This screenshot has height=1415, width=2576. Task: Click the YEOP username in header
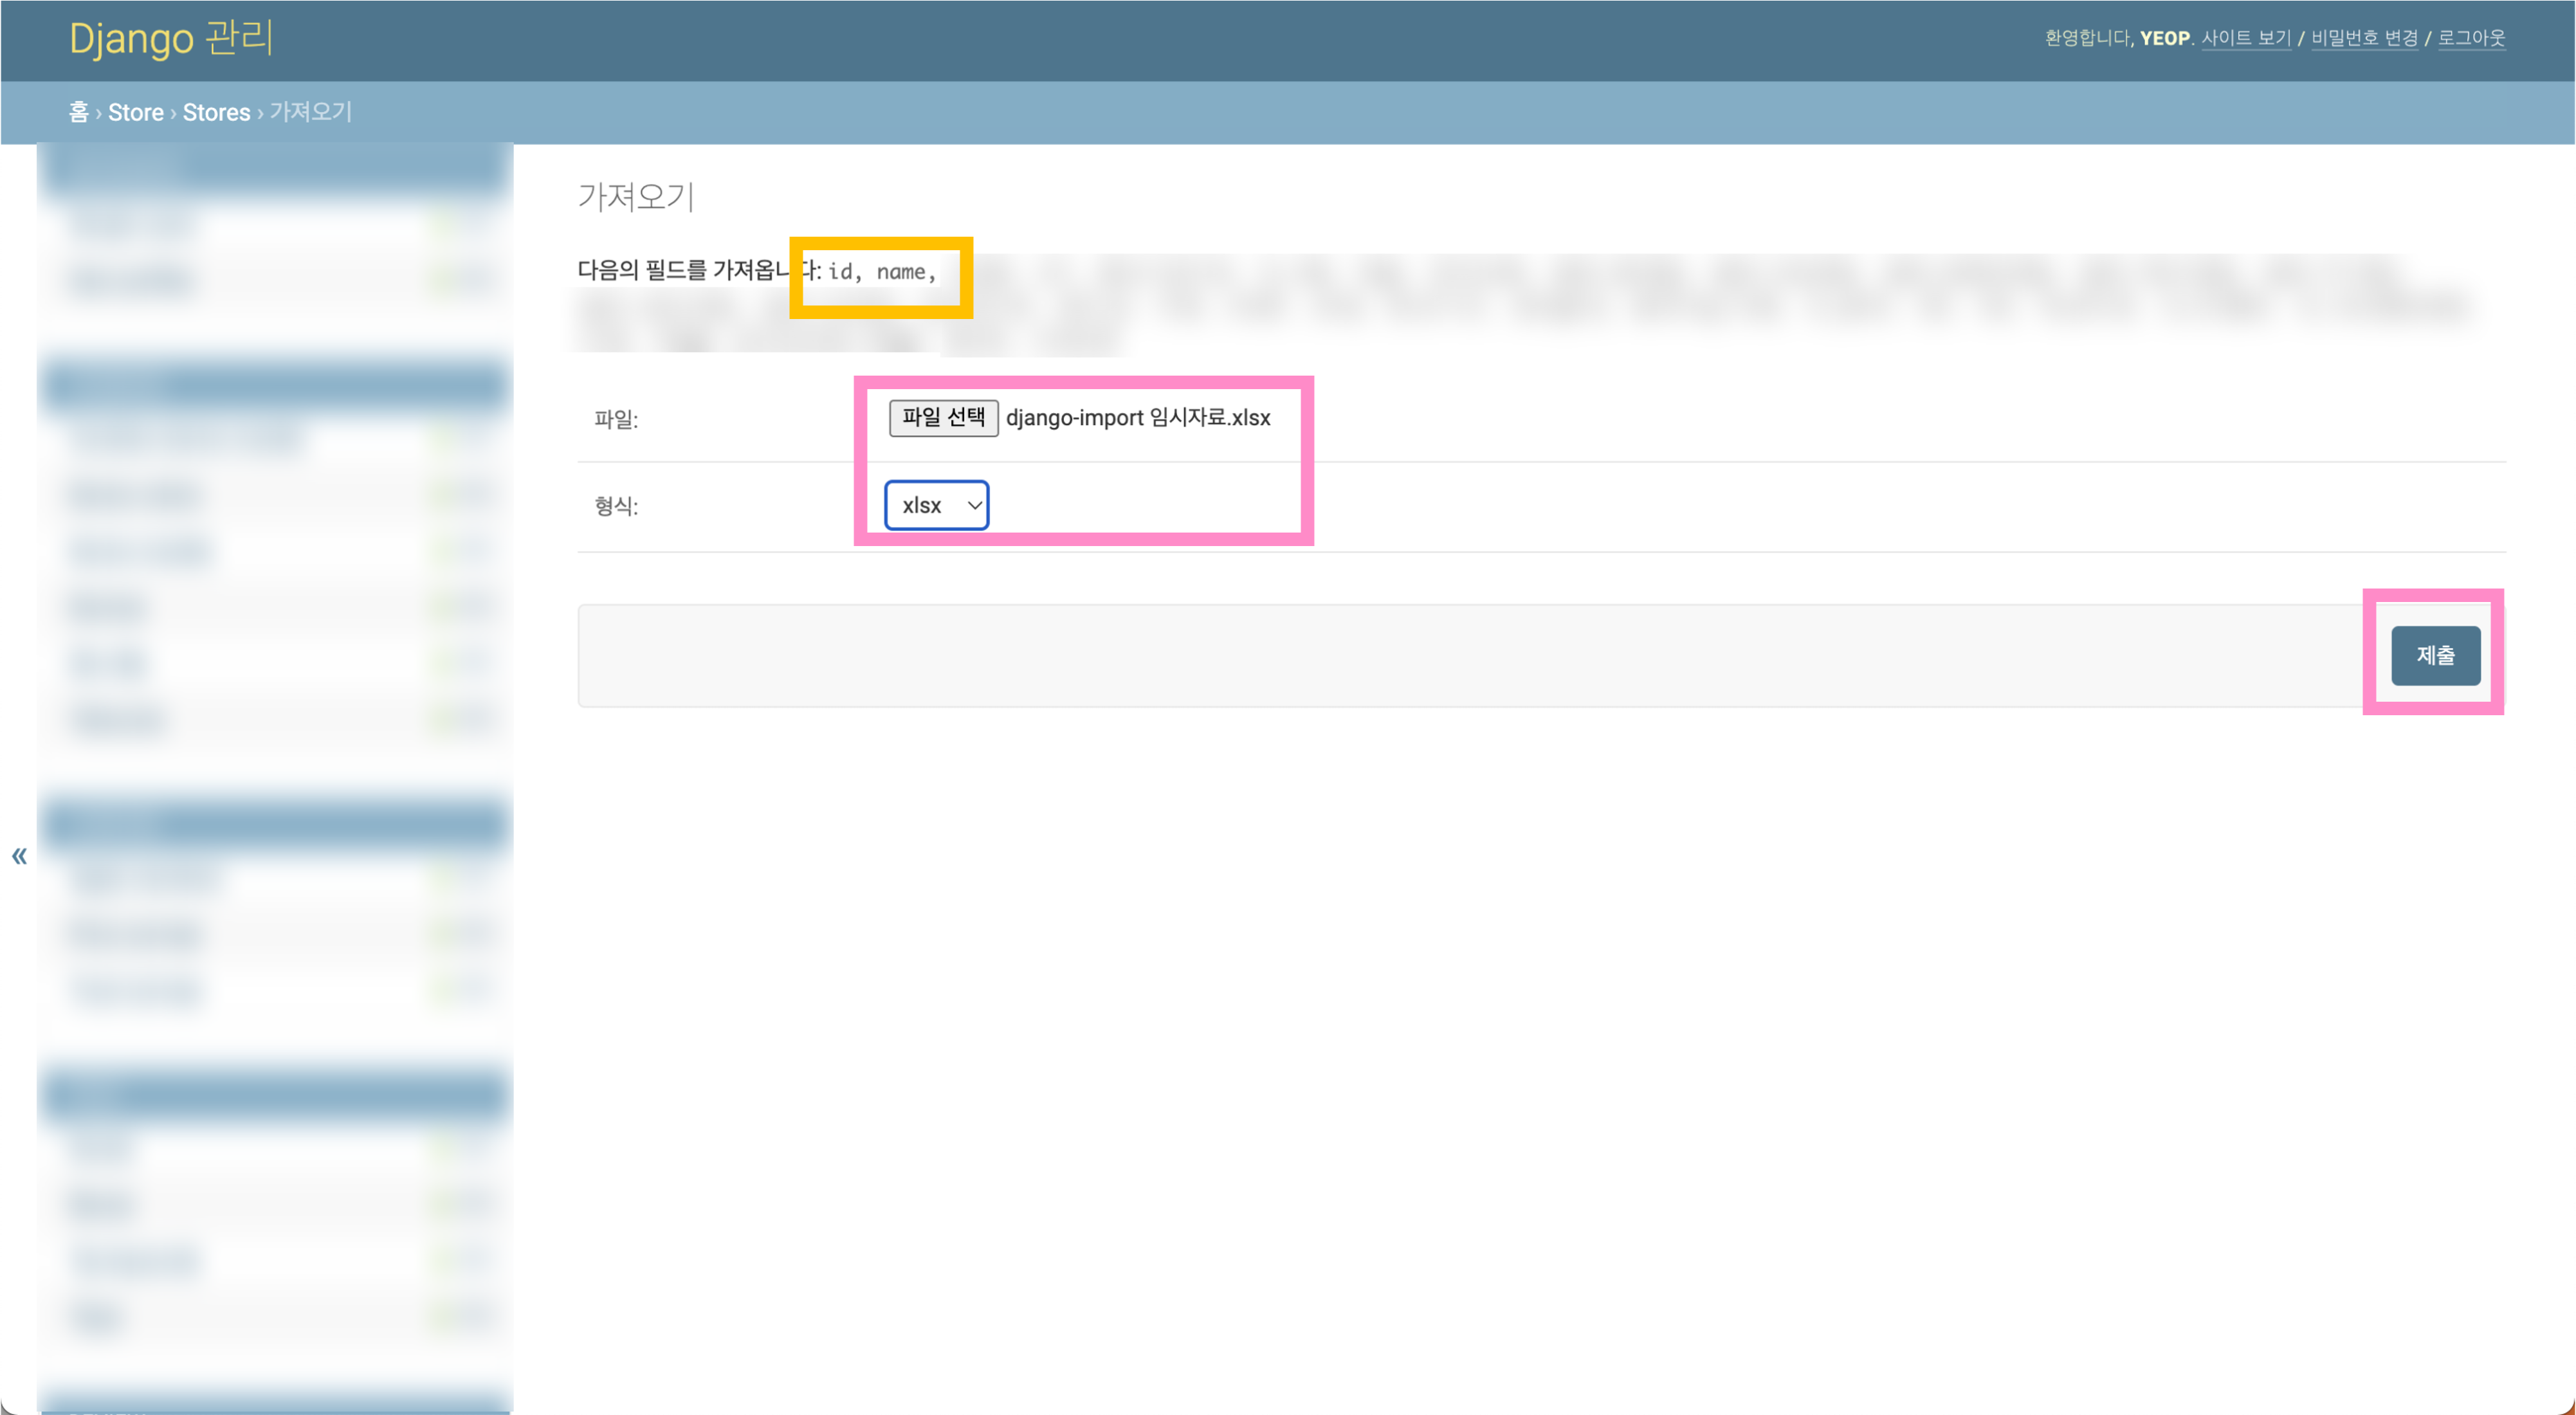point(2164,38)
